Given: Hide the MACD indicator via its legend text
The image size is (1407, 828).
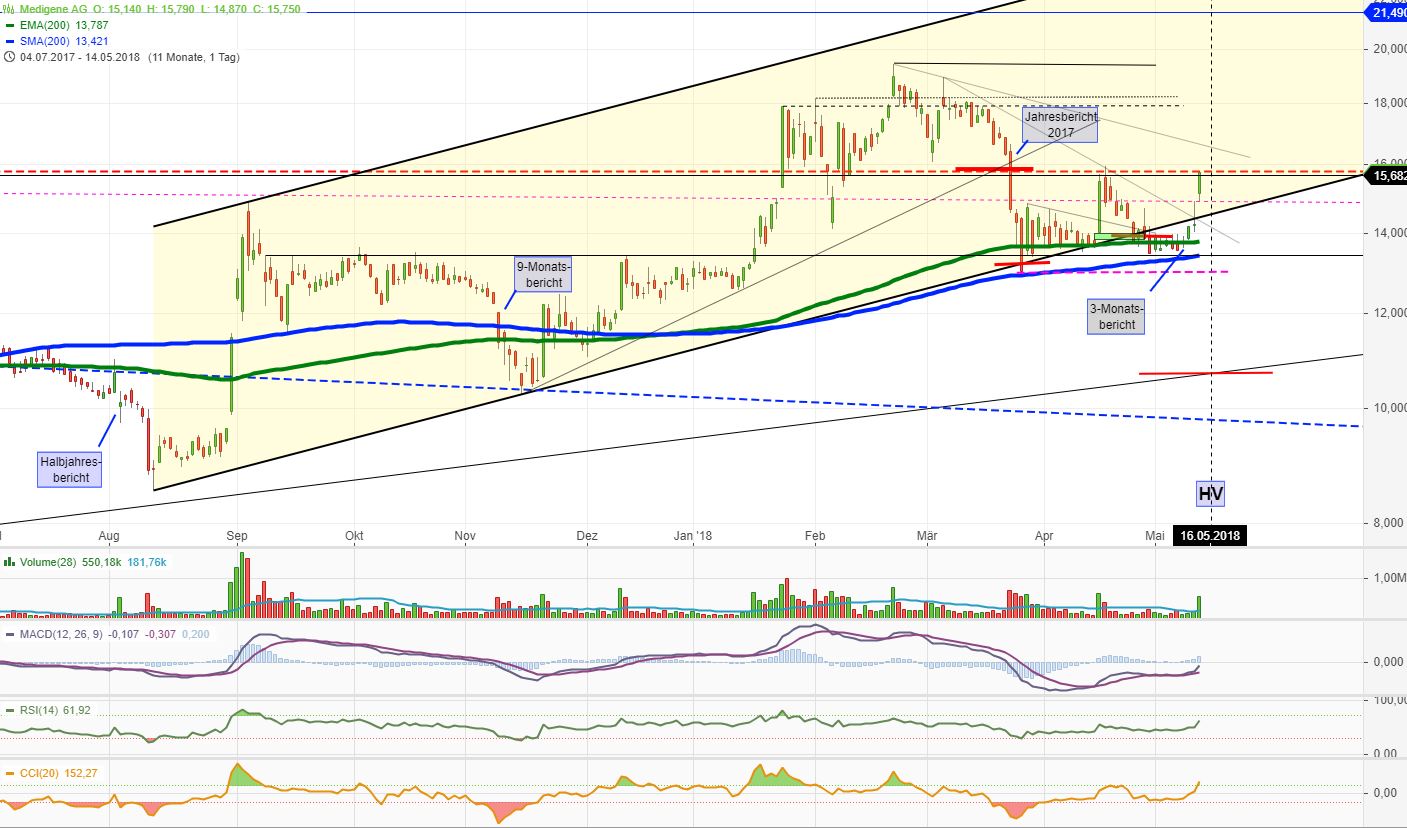Looking at the screenshot, I should pyautogui.click(x=62, y=634).
